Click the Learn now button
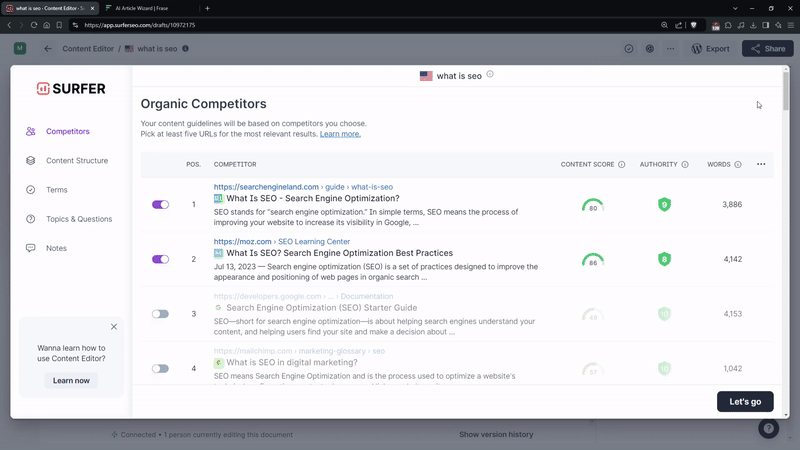This screenshot has width=800, height=450. [71, 381]
